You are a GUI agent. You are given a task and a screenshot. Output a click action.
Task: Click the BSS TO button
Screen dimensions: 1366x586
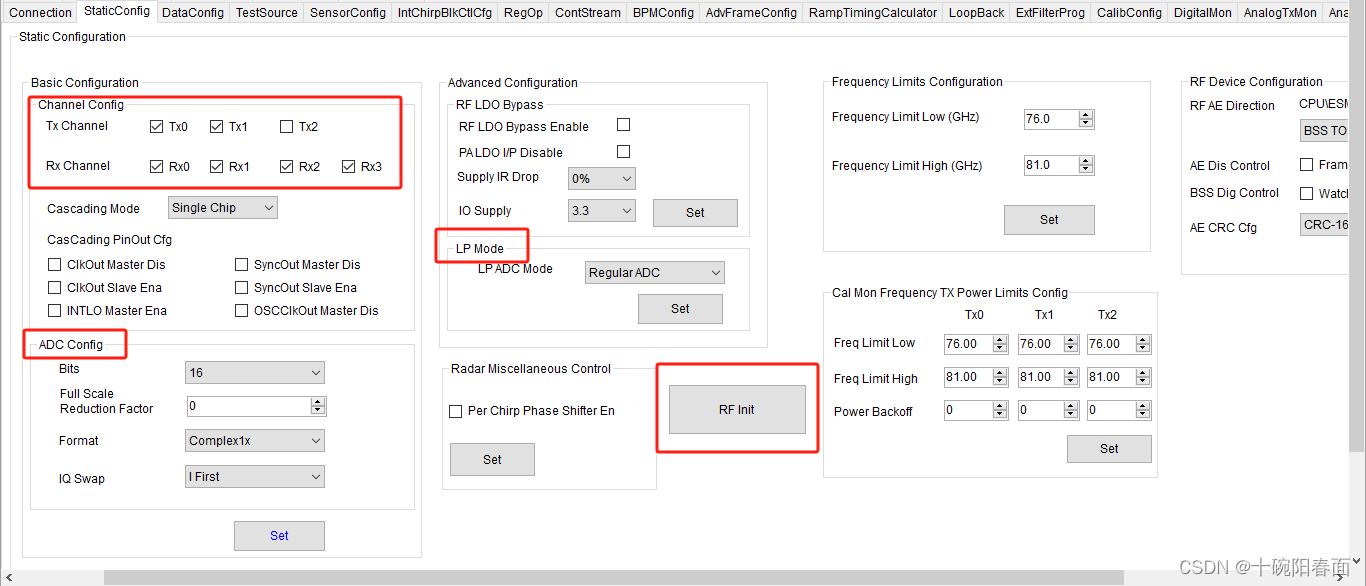coord(1325,131)
